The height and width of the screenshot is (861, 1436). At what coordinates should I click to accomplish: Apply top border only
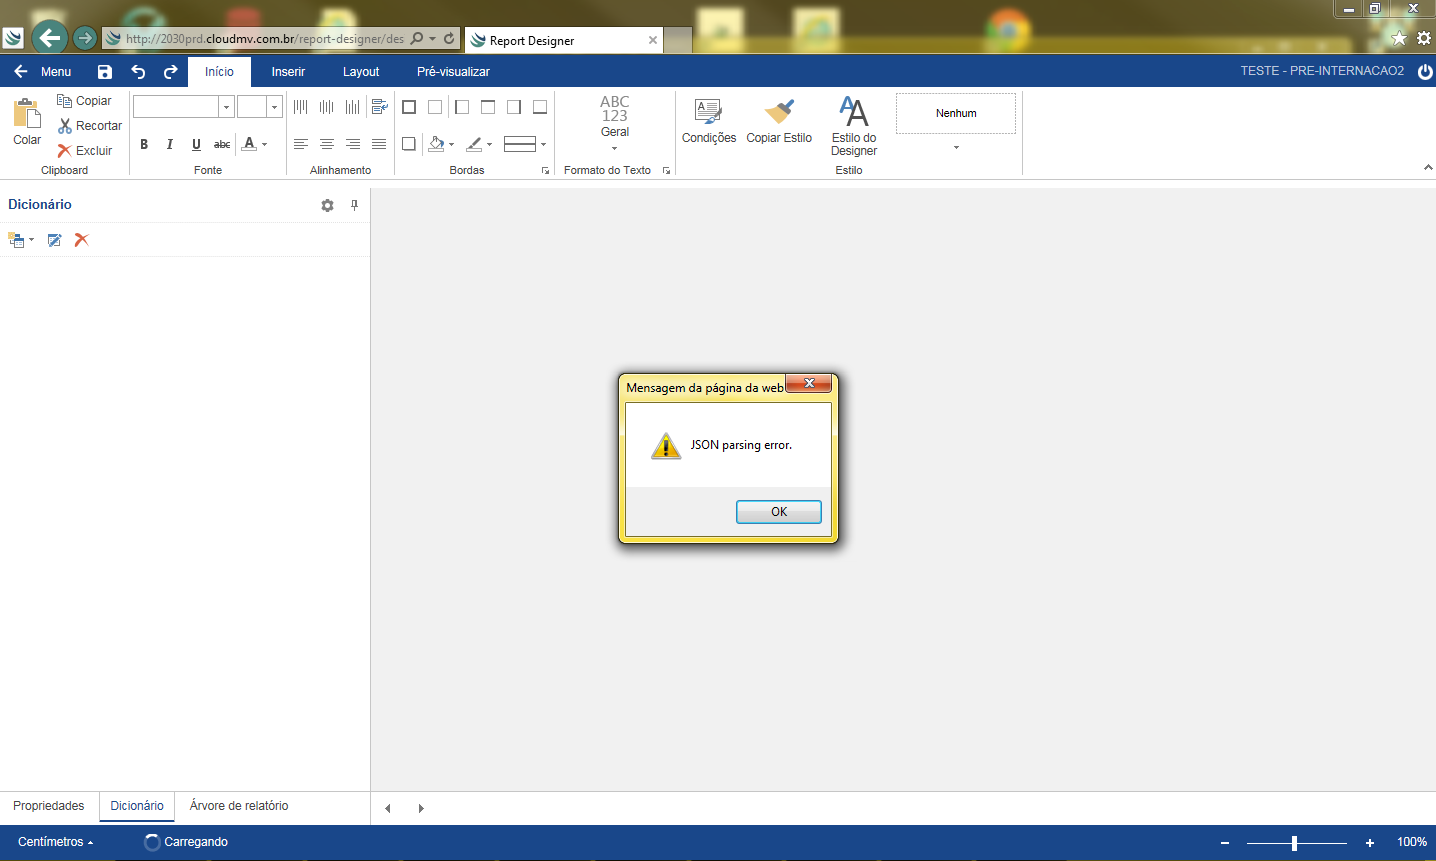coord(488,107)
